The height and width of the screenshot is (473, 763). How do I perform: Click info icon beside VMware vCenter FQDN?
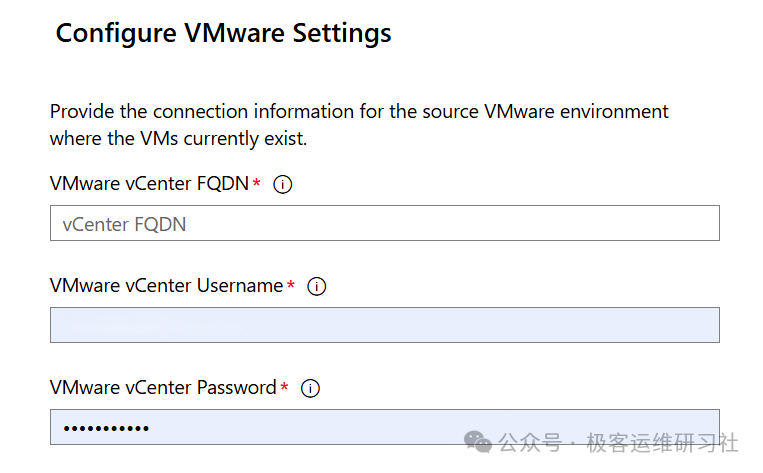[x=283, y=185]
